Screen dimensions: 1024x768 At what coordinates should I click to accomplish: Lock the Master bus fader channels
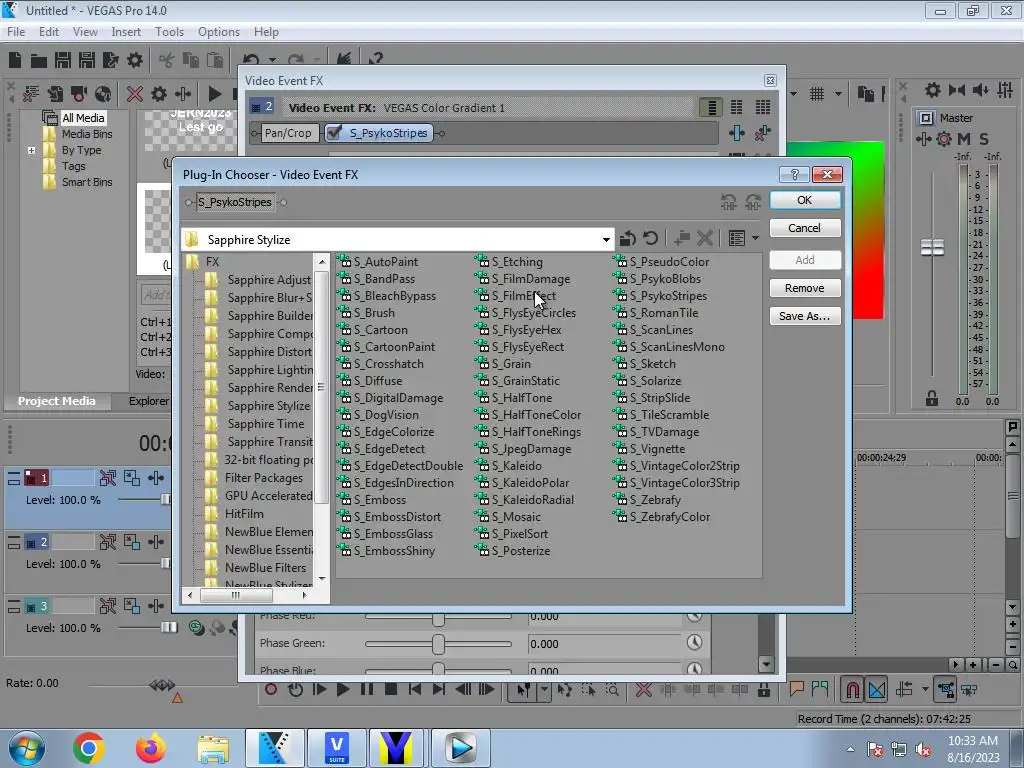[x=932, y=398]
